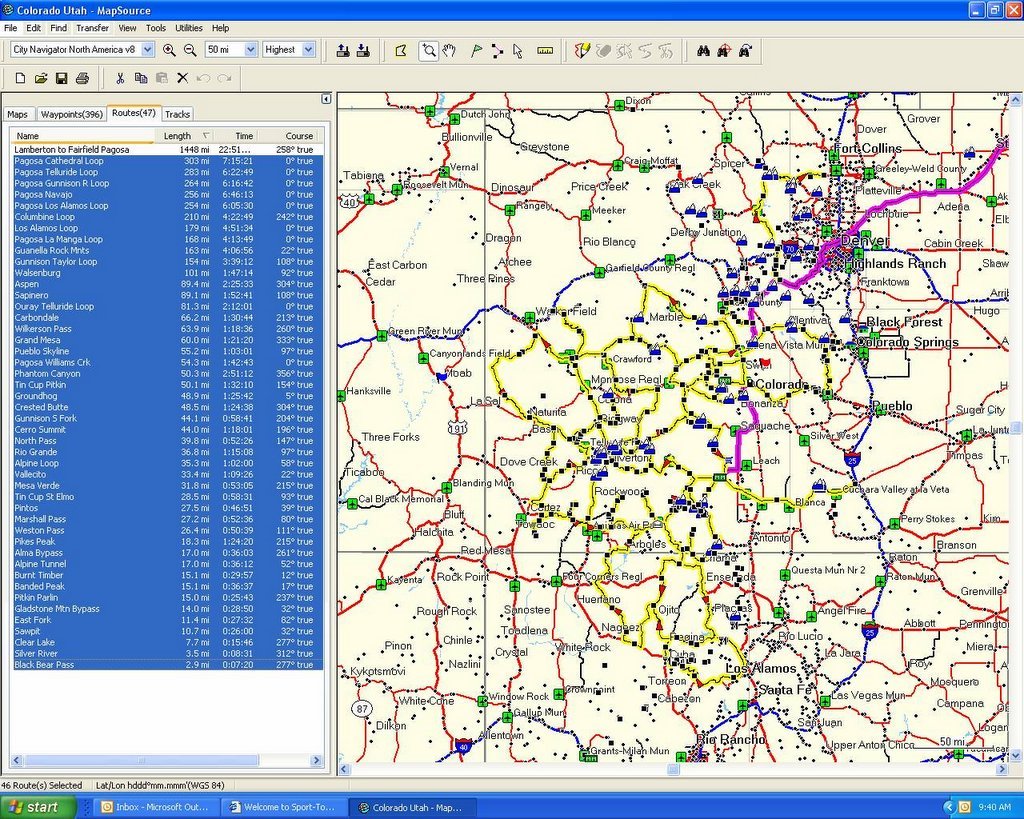Open the Find menu
1024x819 pixels.
click(58, 28)
